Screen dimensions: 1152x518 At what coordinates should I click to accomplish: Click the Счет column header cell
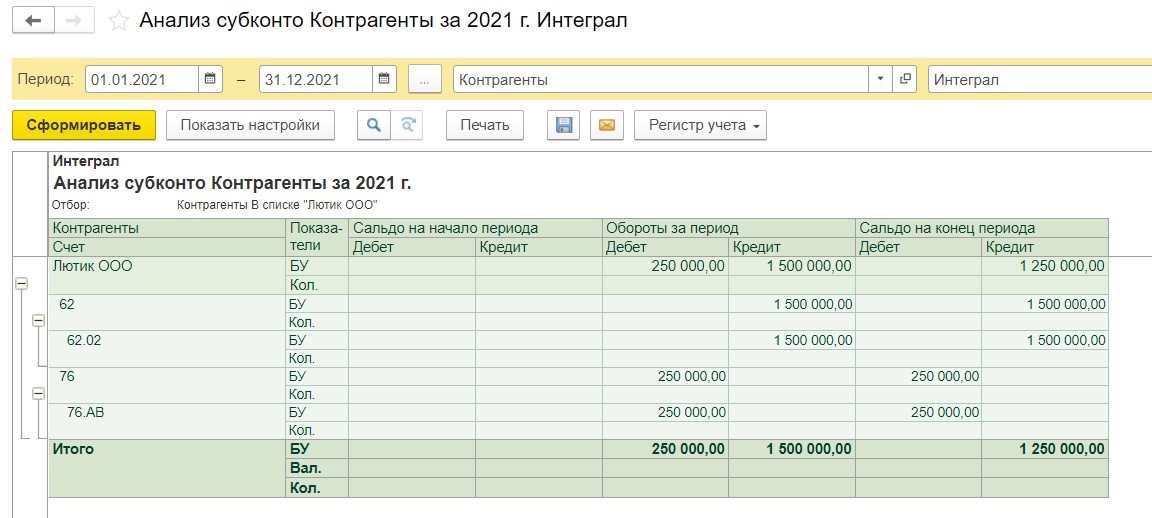coord(168,248)
